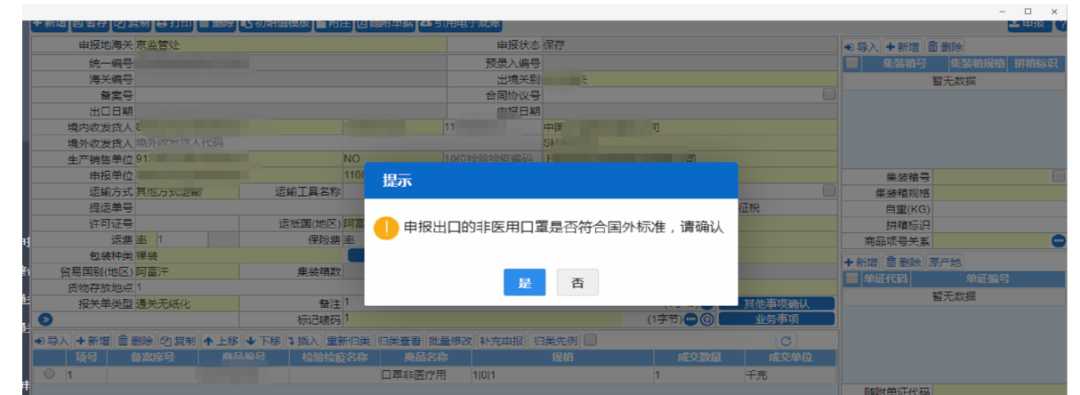Click 原产地 button in documents panel
The height and width of the screenshot is (395, 1080).
coord(944,263)
